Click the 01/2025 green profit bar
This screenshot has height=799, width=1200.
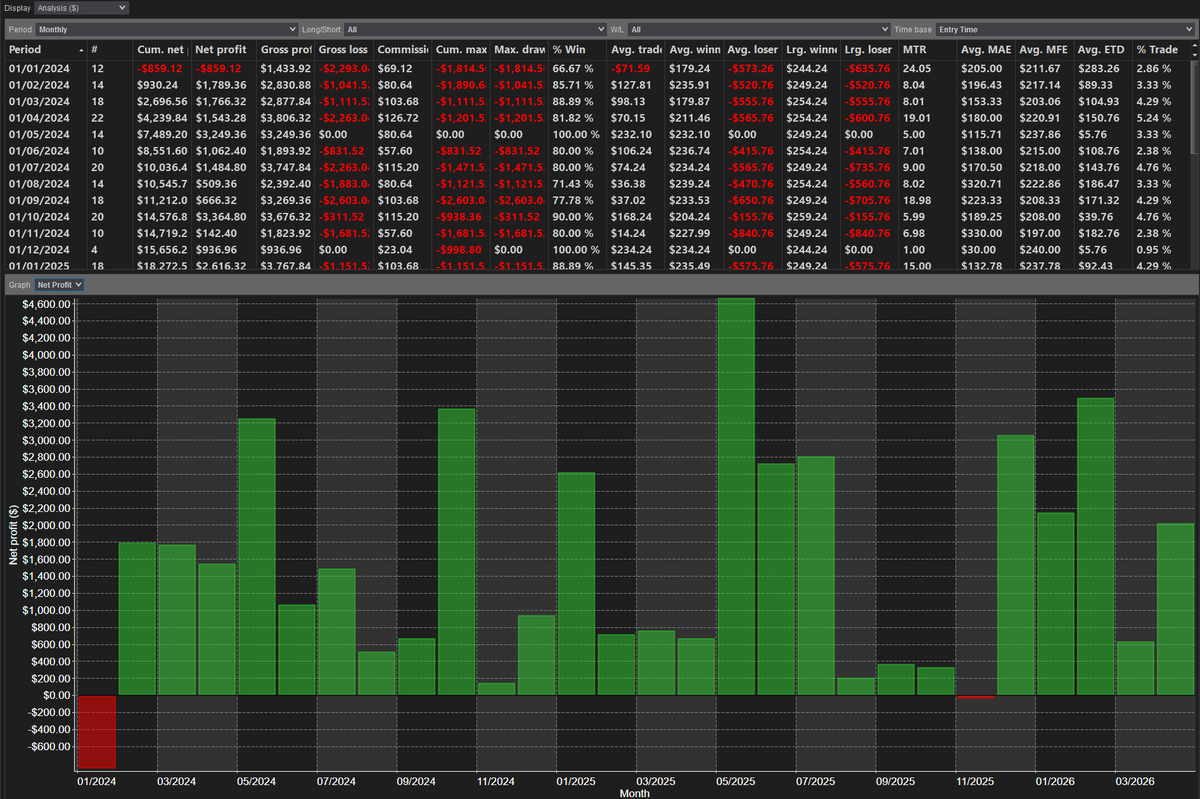(576, 584)
